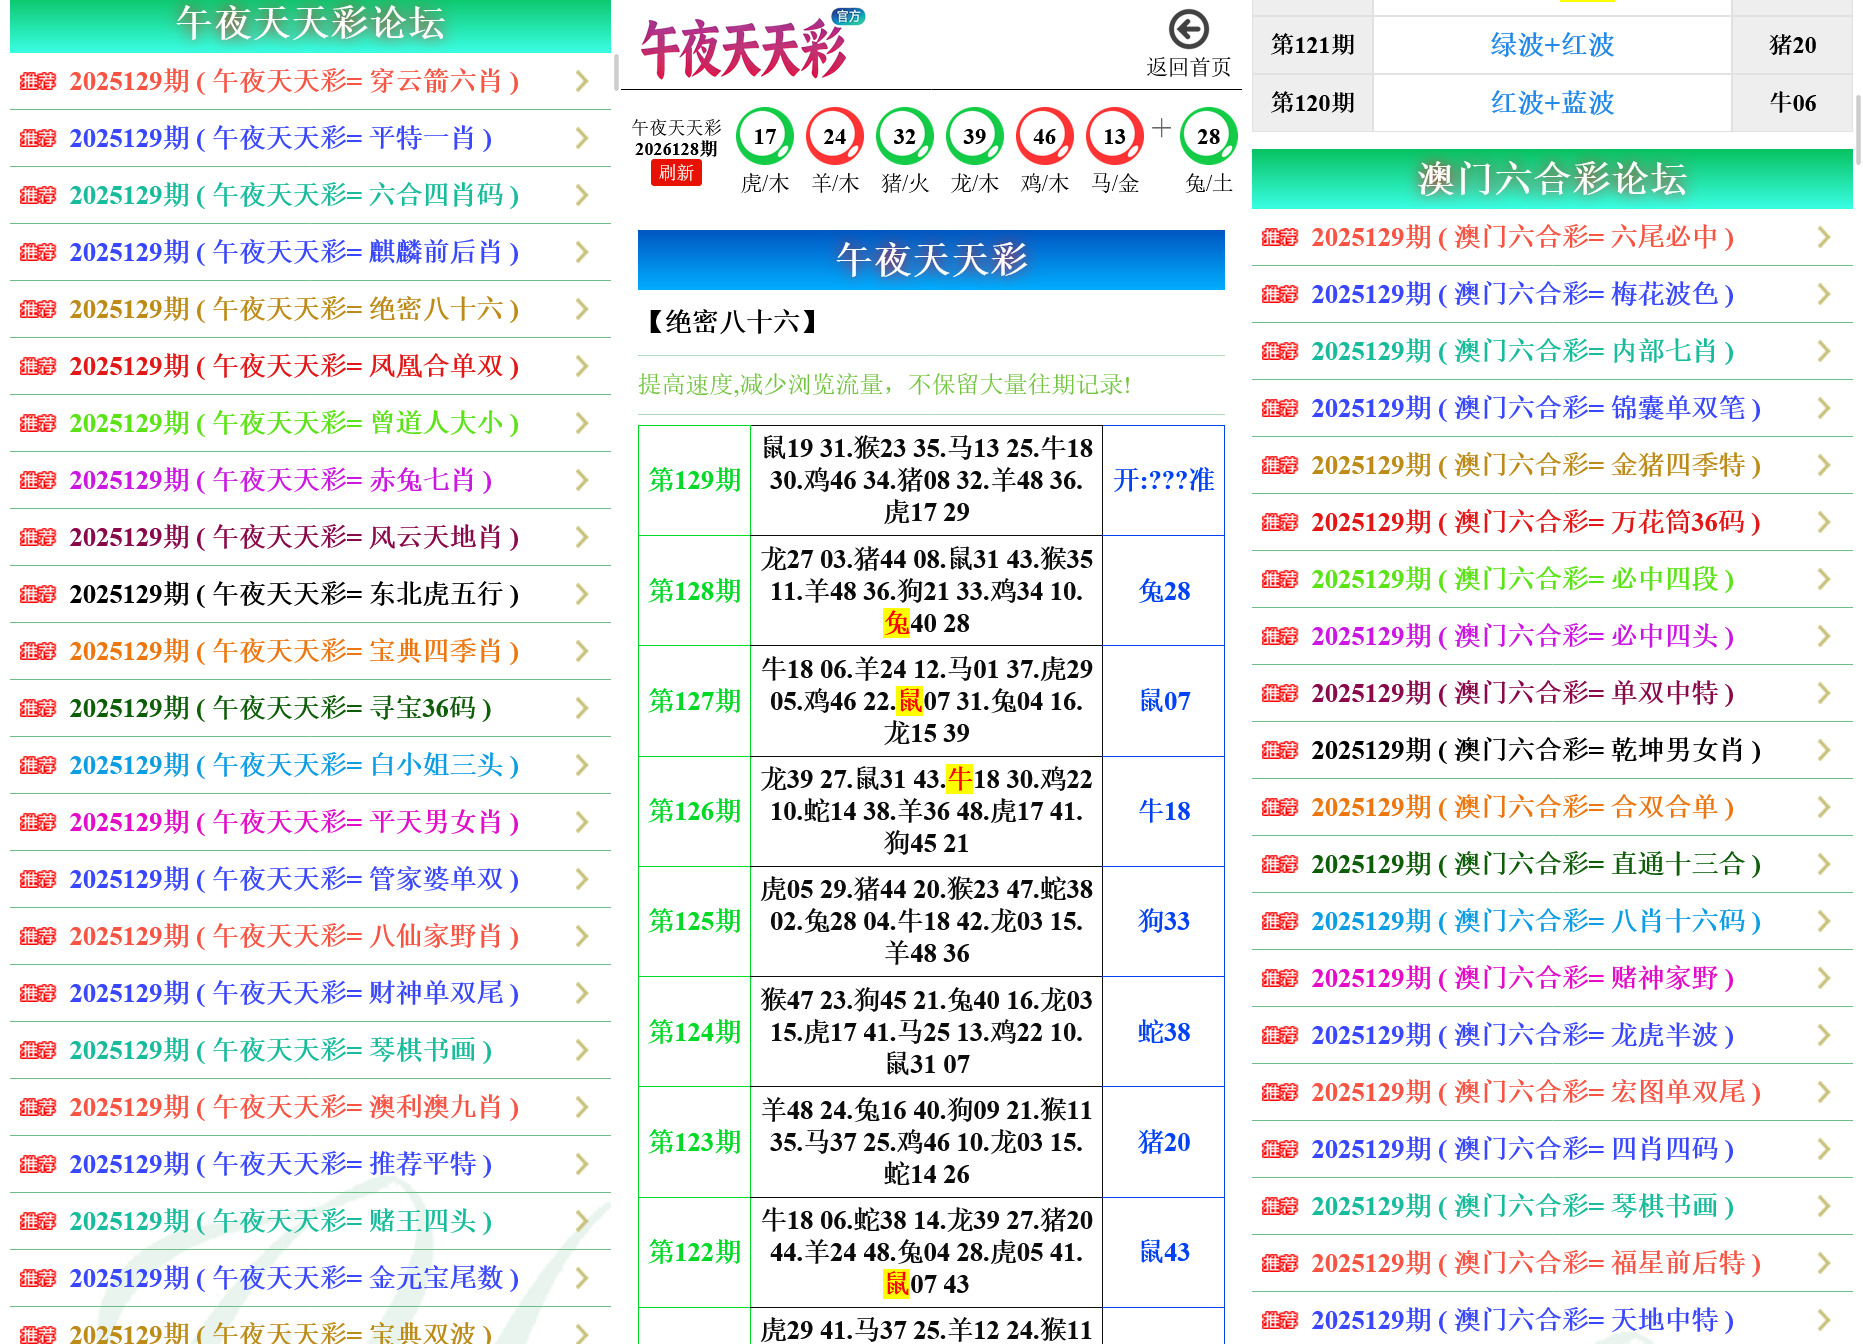The image size is (1863, 1344).
Task: Expand the 宝典四季肖 row chevron
Action: [582, 651]
